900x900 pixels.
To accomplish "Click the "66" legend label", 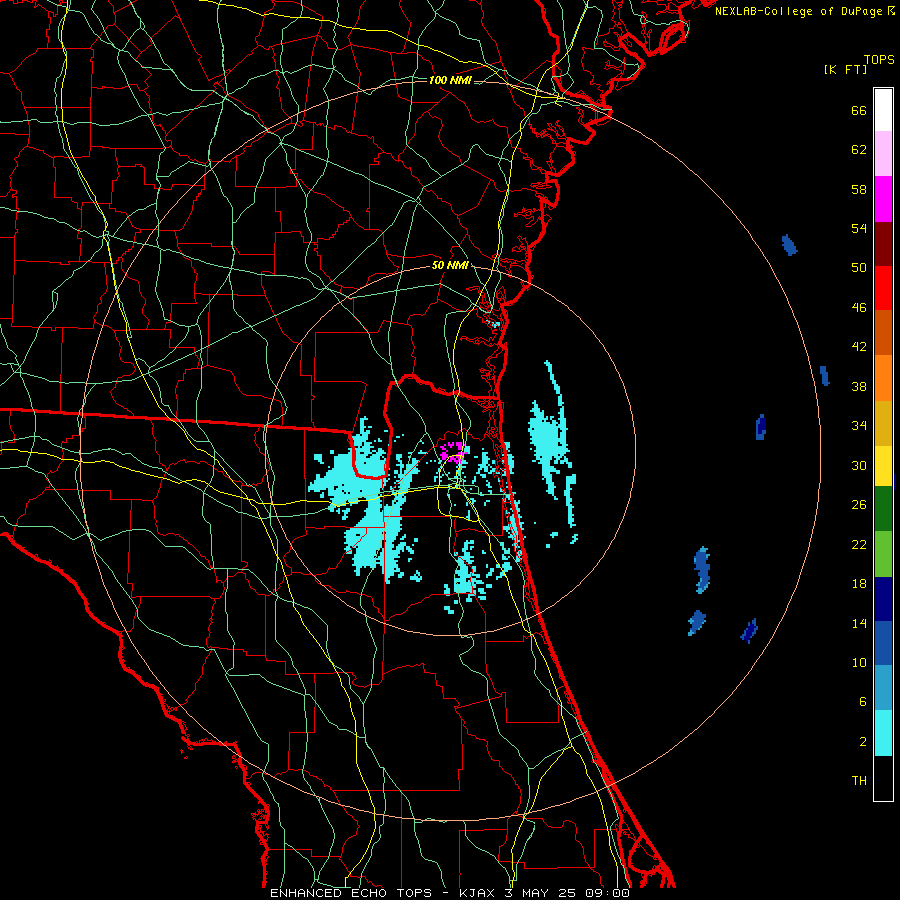I will tap(859, 111).
